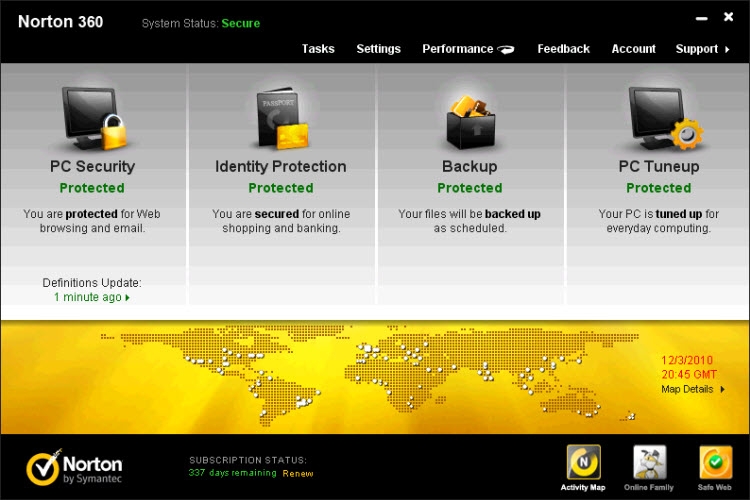Click Protected status under Backup

(470, 188)
